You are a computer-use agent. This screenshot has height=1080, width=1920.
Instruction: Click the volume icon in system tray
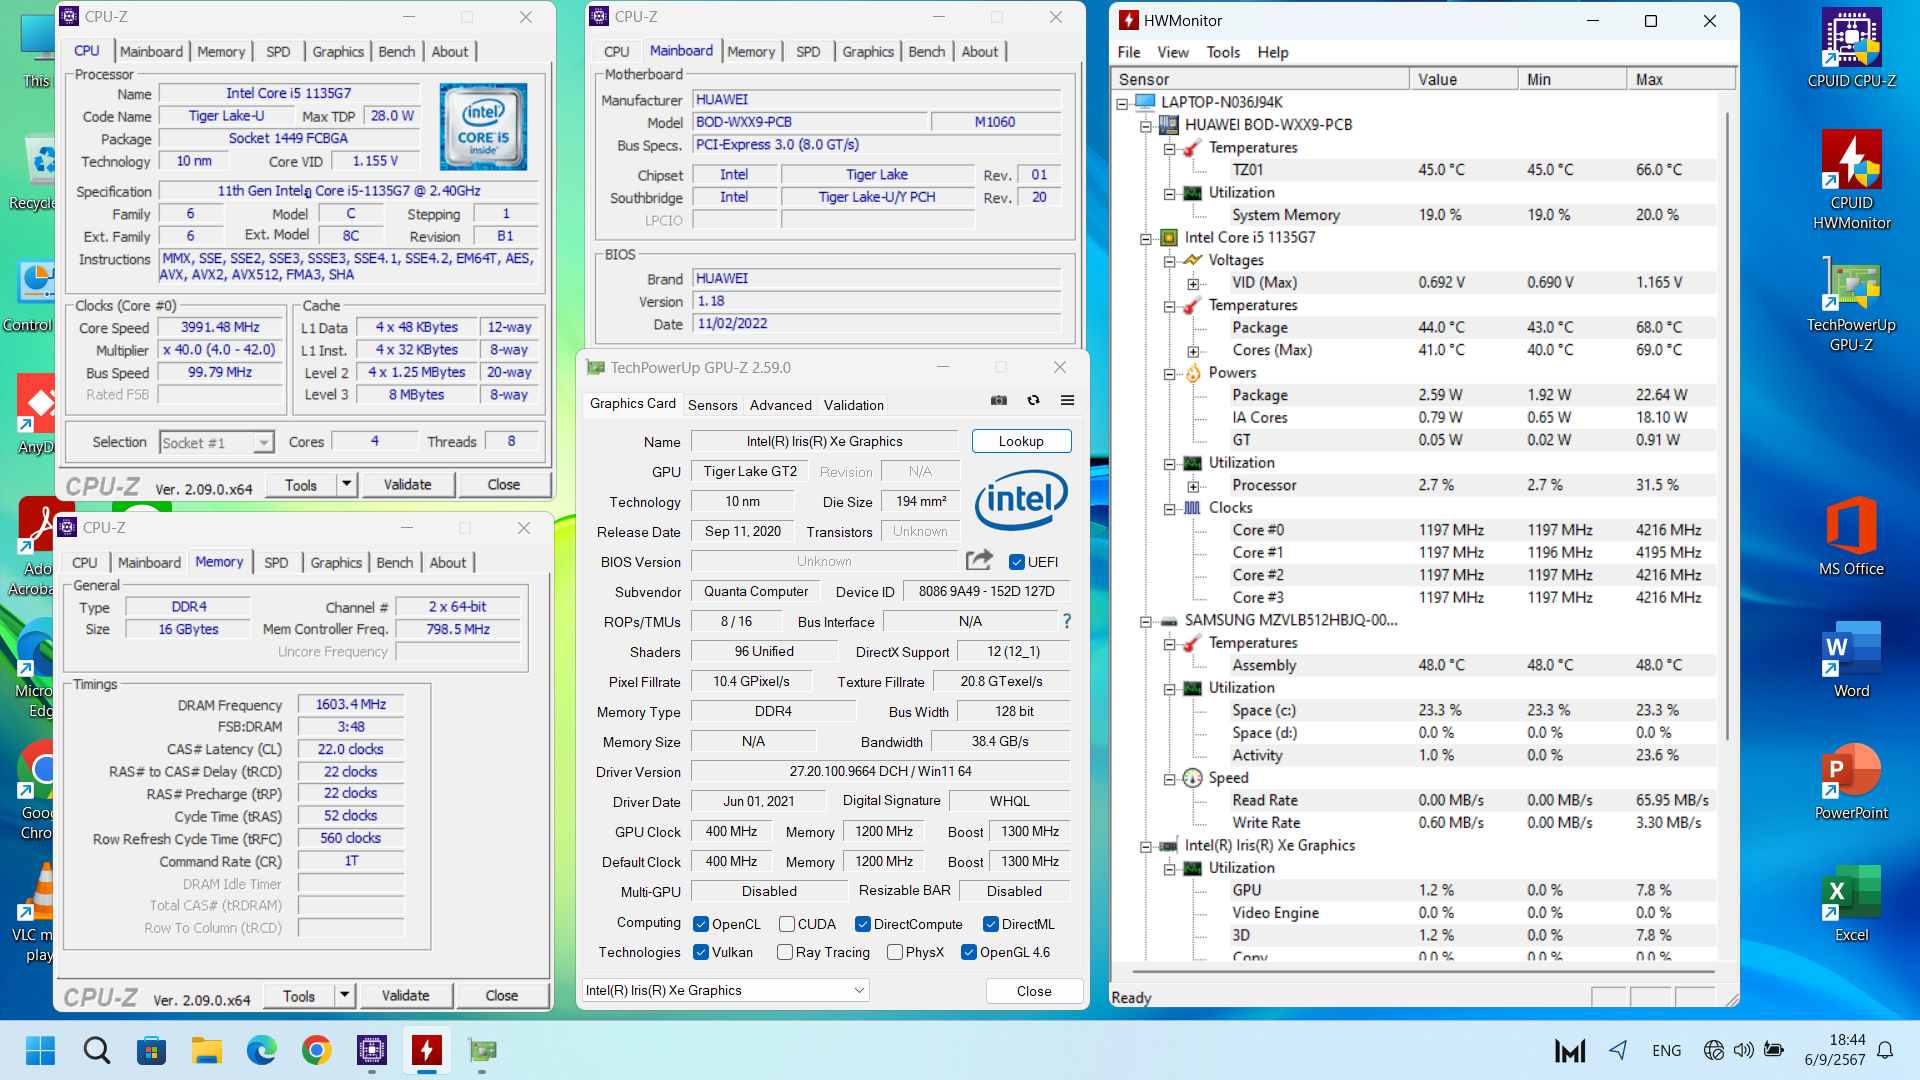pos(1744,1050)
